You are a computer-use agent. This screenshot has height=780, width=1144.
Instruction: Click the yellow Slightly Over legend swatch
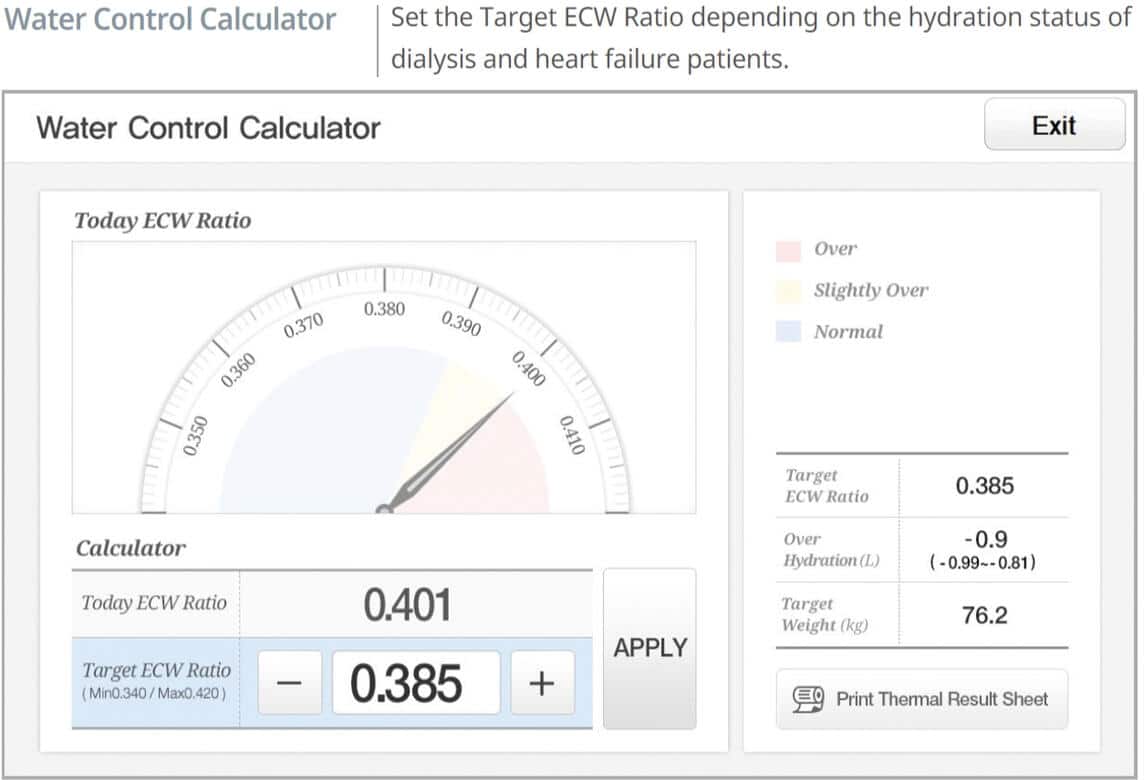(x=789, y=290)
